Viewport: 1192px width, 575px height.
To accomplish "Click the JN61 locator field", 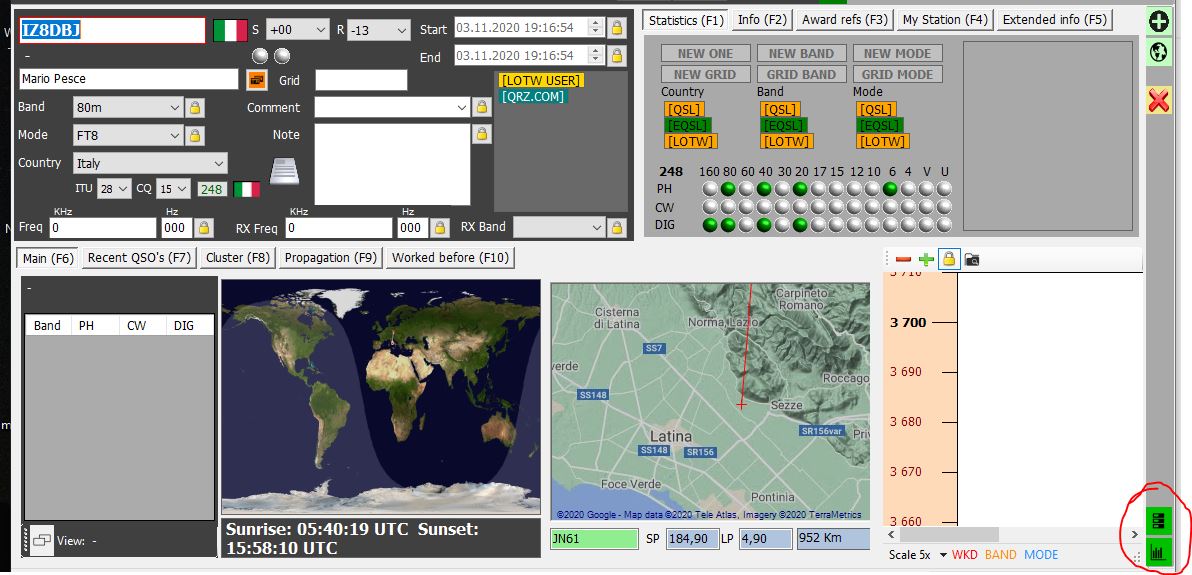I will coord(594,538).
